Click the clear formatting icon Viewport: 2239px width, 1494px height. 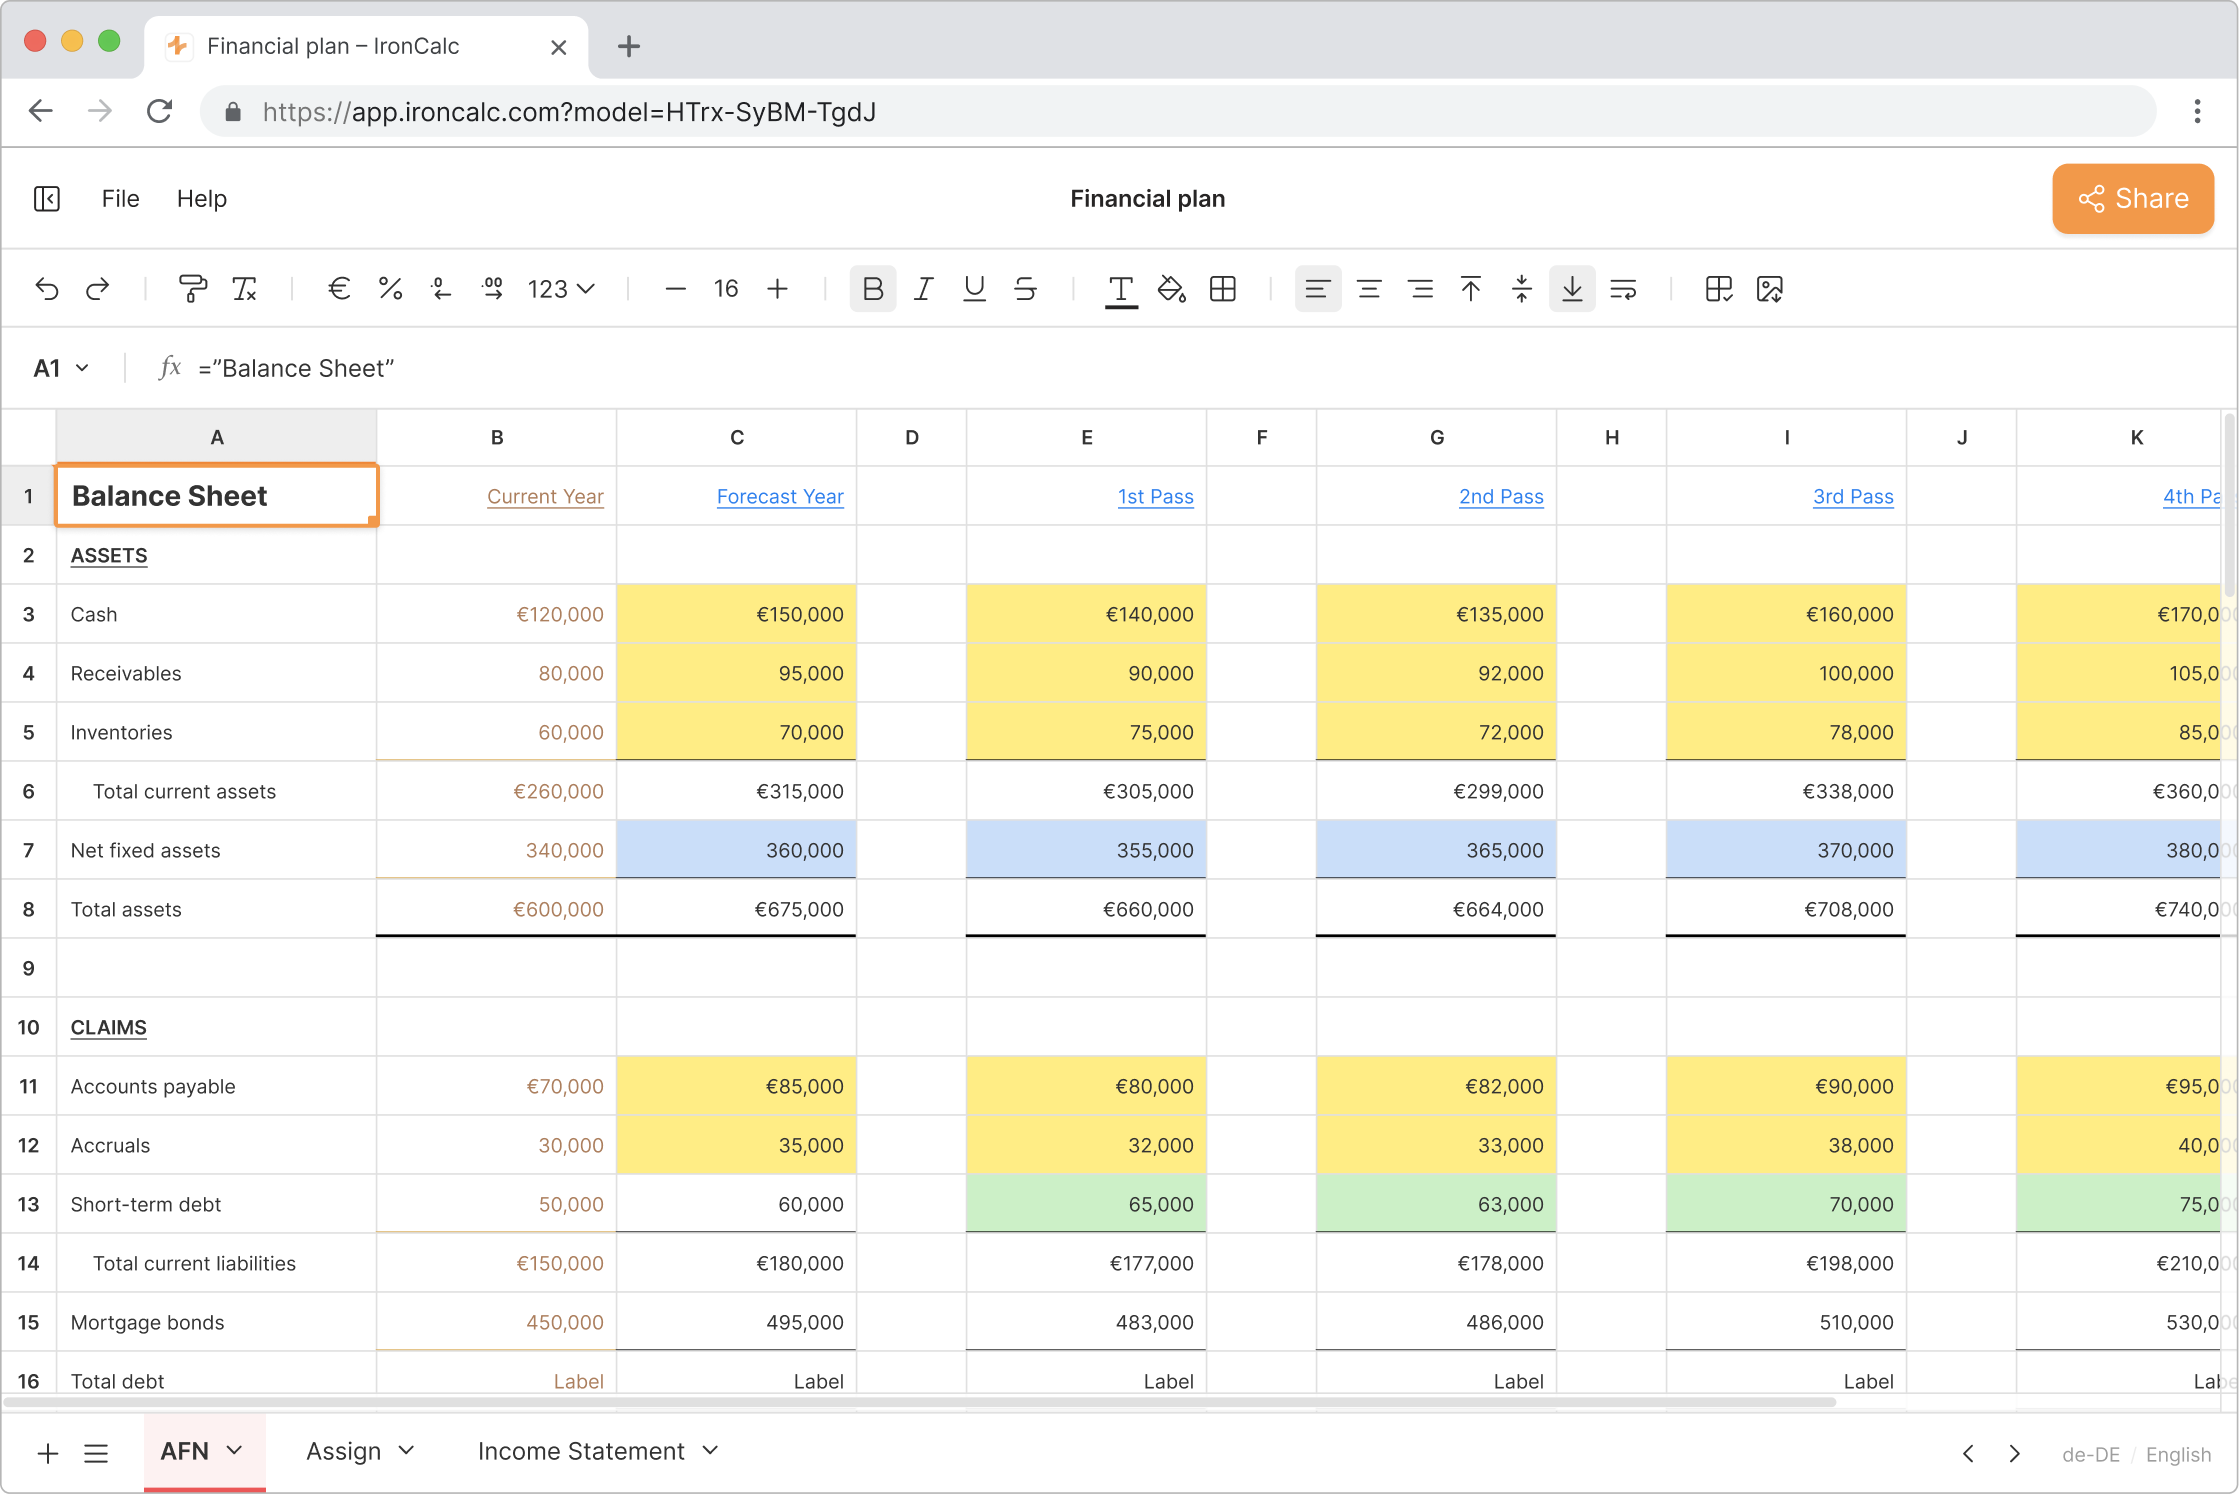(244, 289)
